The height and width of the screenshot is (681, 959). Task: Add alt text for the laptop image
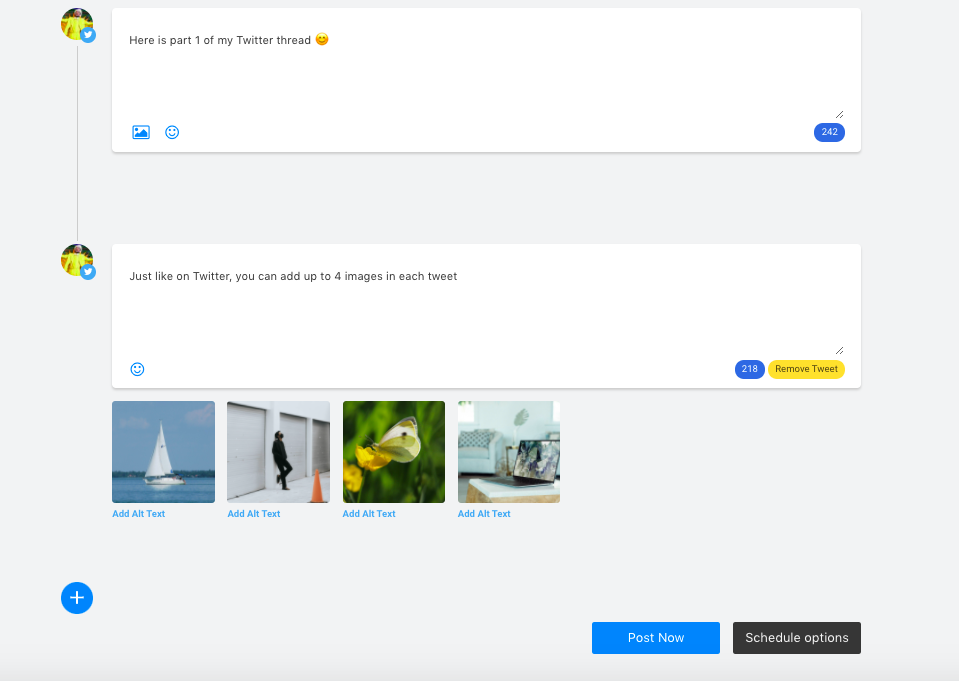[483, 513]
